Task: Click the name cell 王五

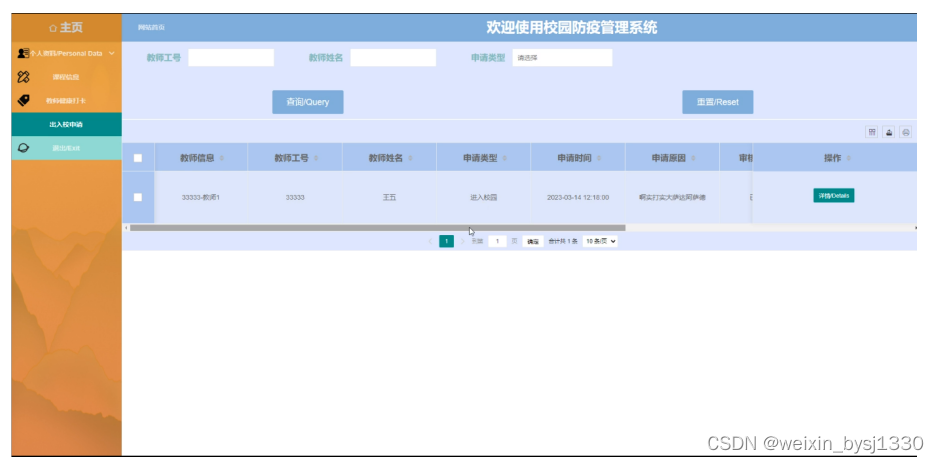Action: (x=389, y=197)
